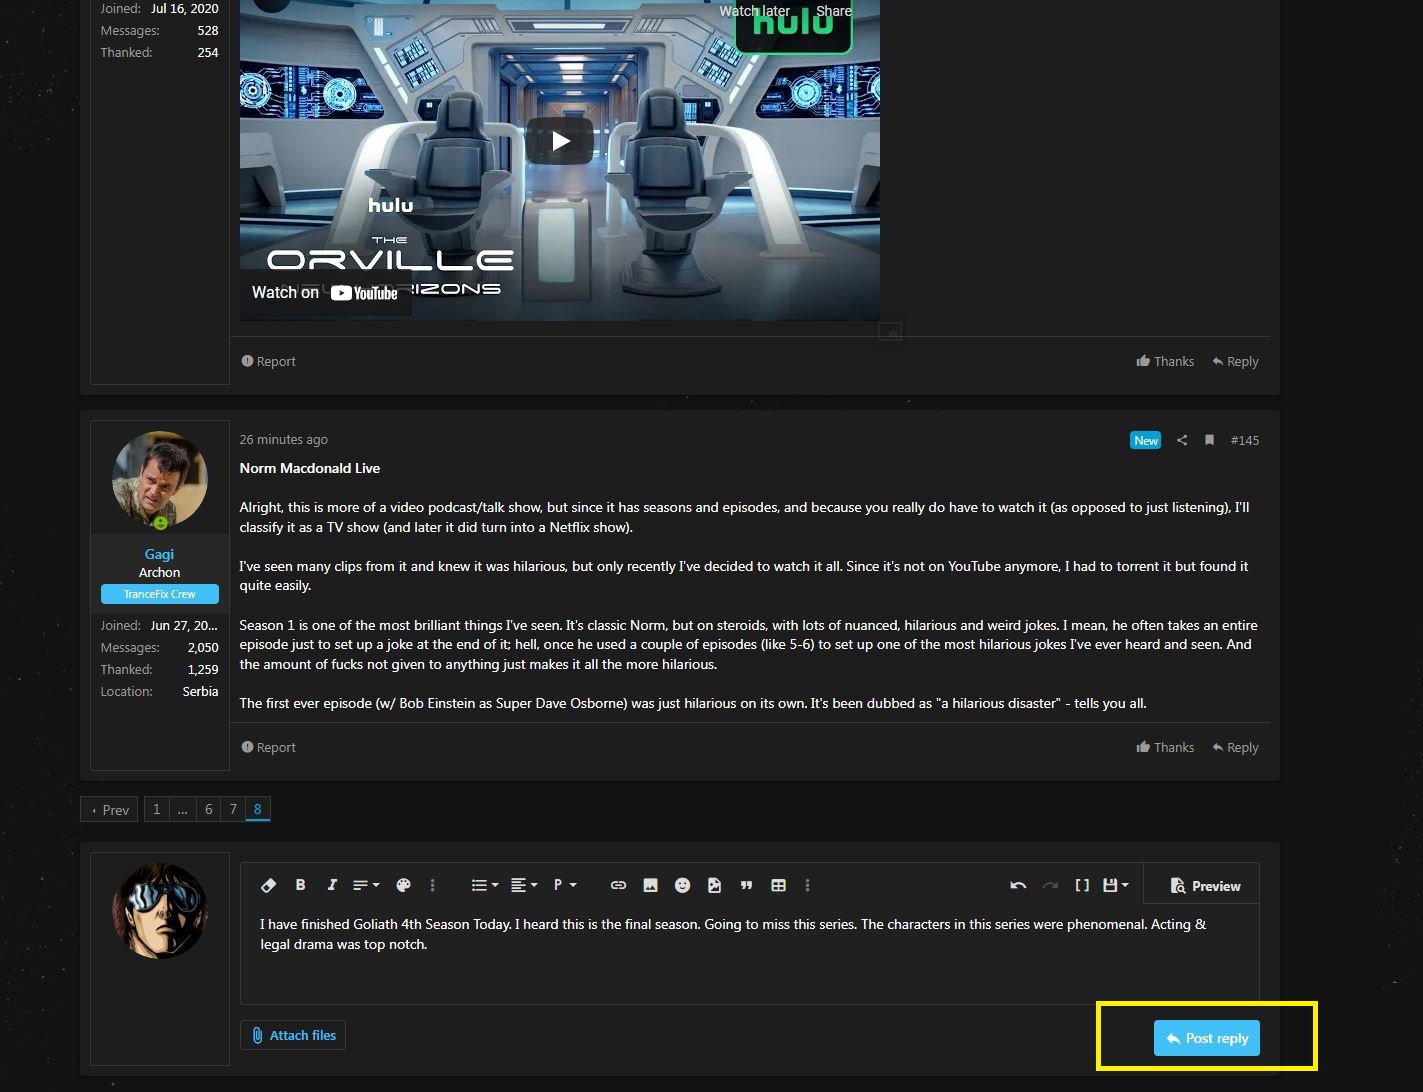Undo the last edit

[1018, 885]
